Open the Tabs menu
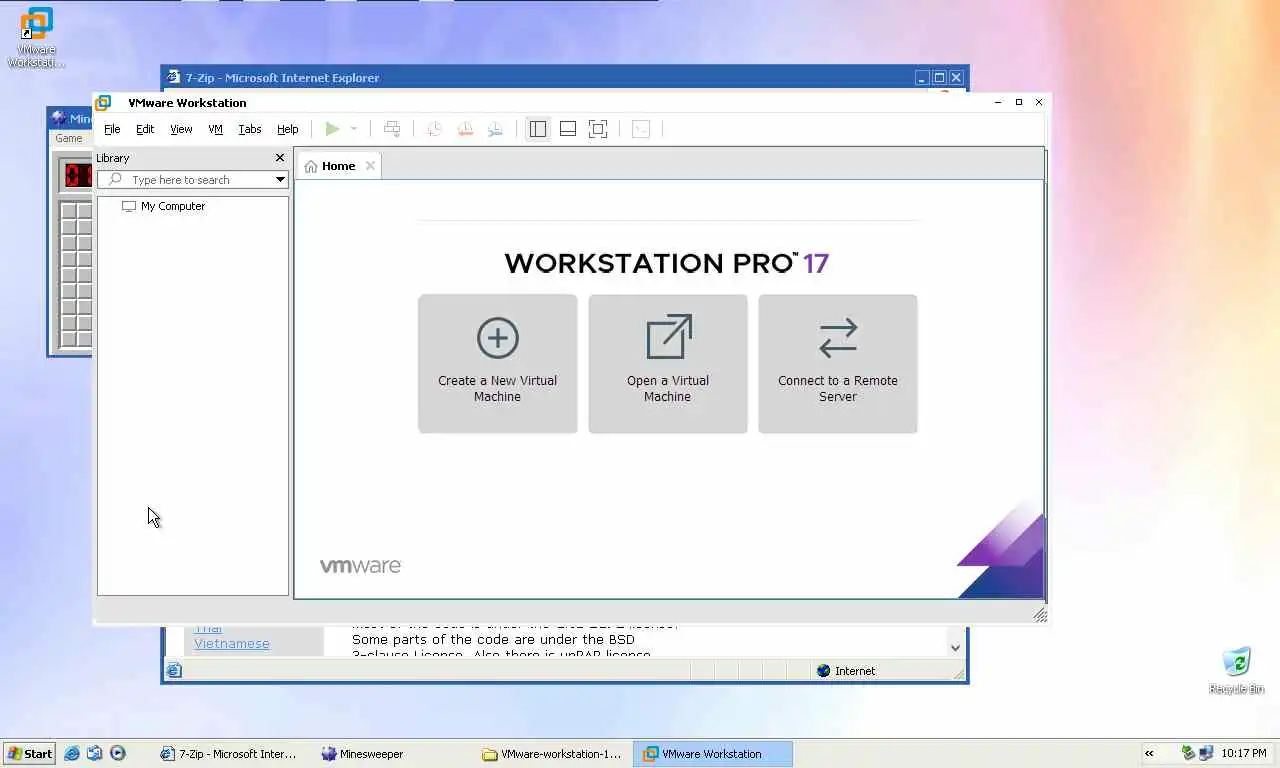1280x768 pixels. [250, 129]
